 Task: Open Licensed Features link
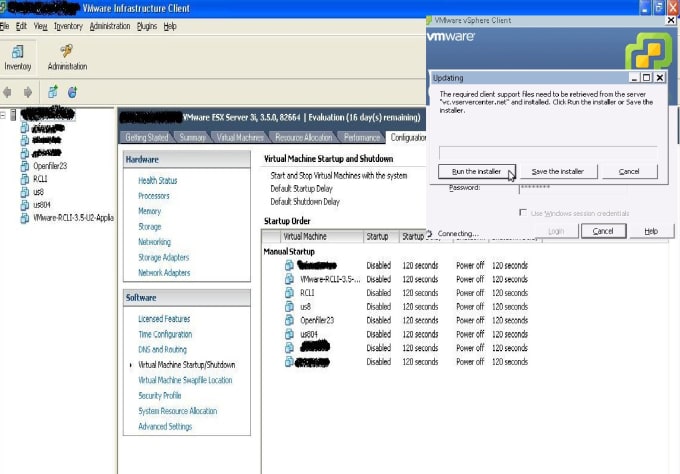pos(164,319)
